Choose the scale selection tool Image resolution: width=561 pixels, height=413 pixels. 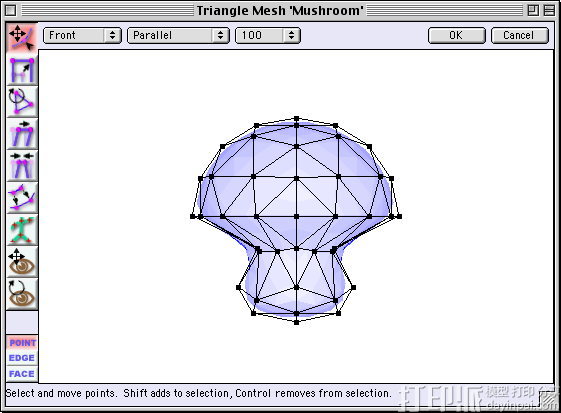[22, 70]
